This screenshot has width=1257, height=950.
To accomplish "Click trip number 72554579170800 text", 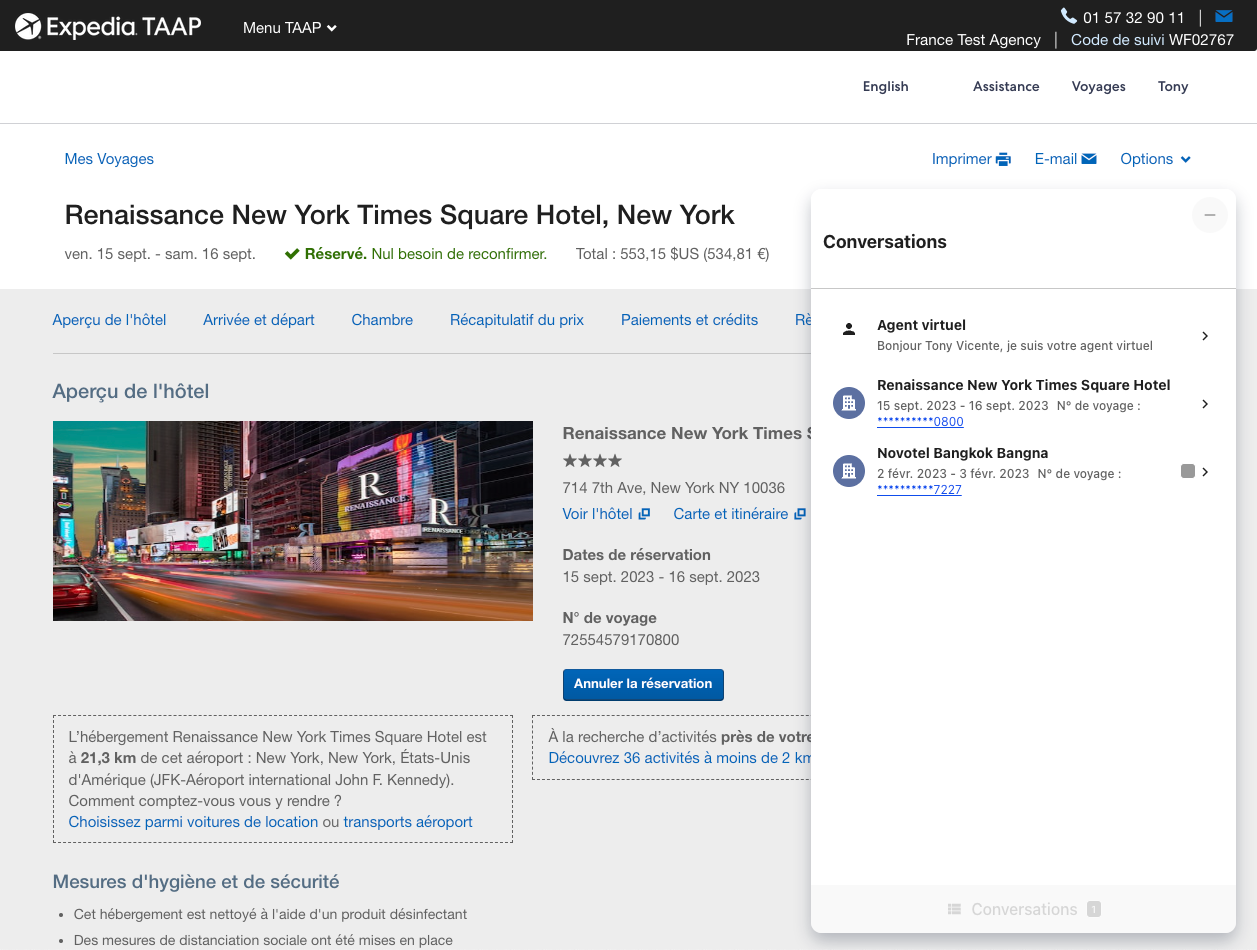I will pyautogui.click(x=621, y=640).
